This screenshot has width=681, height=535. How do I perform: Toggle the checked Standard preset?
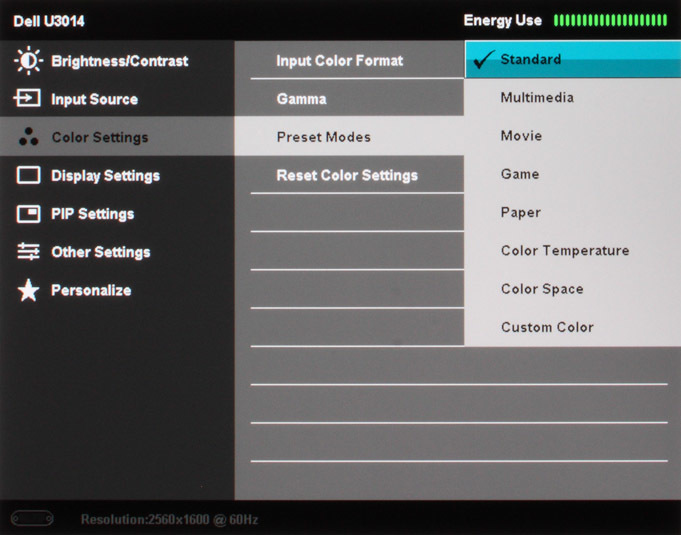click(x=572, y=59)
